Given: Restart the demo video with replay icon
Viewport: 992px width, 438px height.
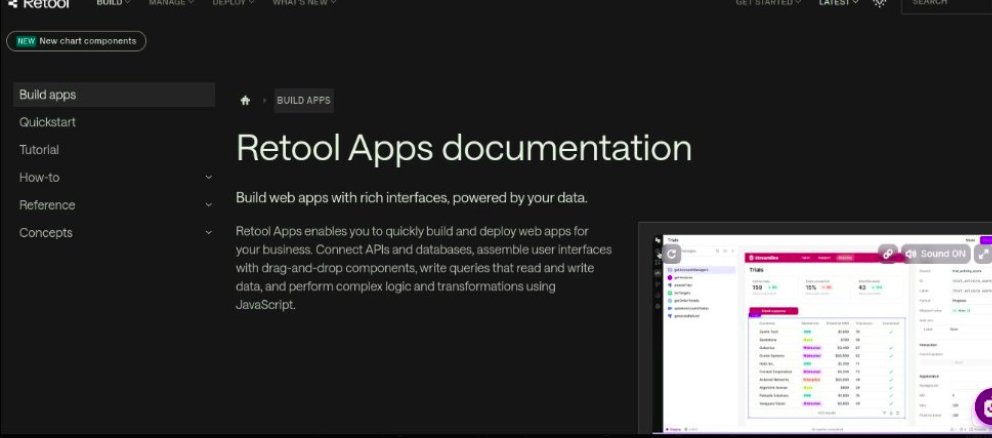Looking at the screenshot, I should [671, 254].
